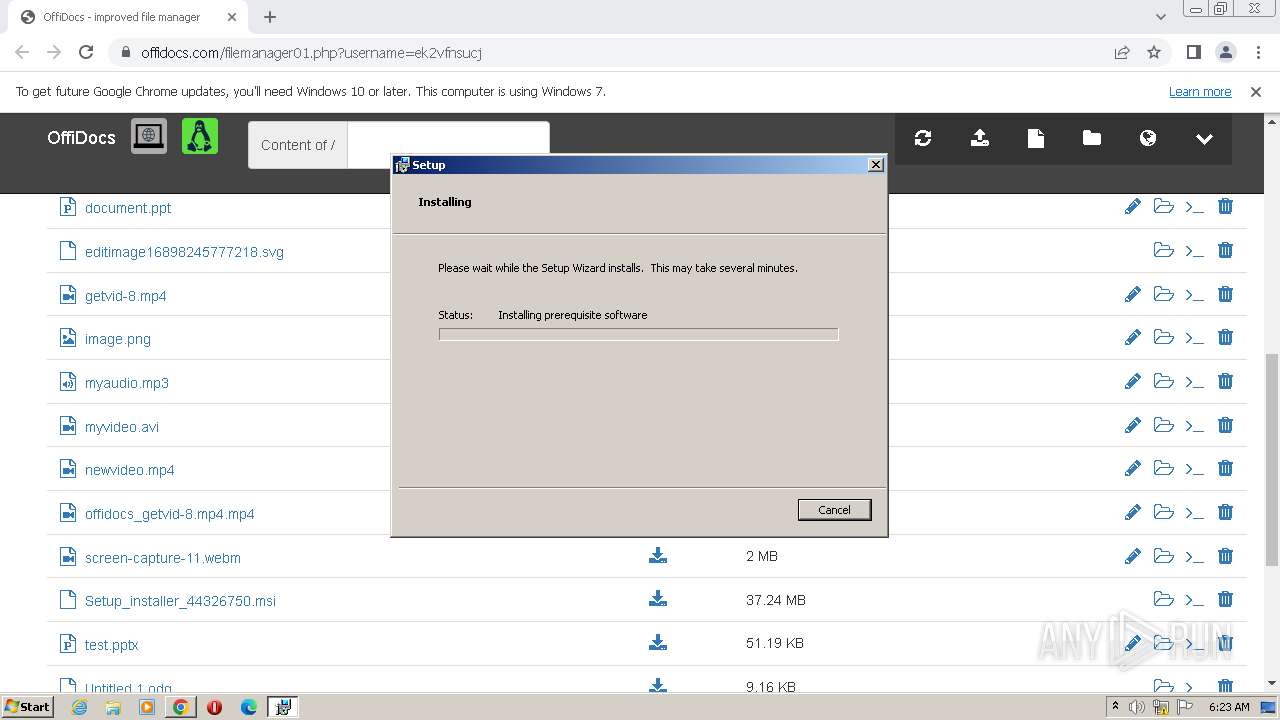Close the Setup dialog window

(876, 165)
